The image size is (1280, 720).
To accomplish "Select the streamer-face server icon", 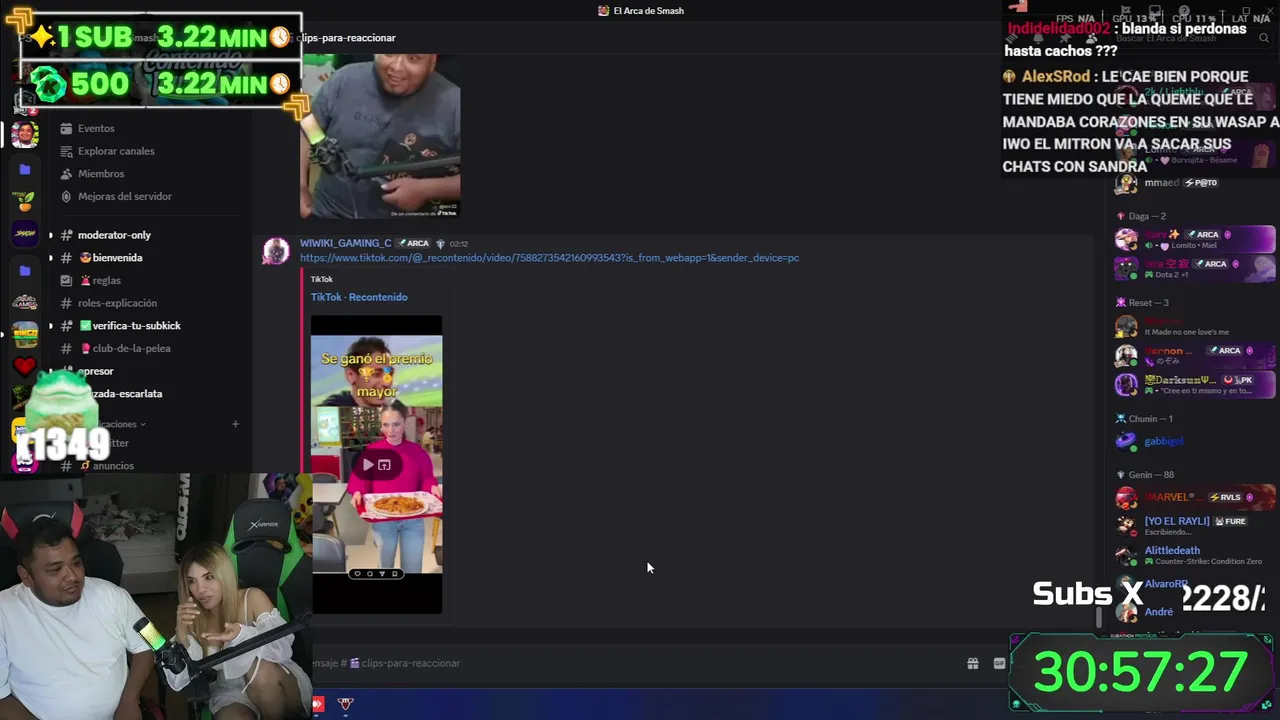I will [x=25, y=134].
